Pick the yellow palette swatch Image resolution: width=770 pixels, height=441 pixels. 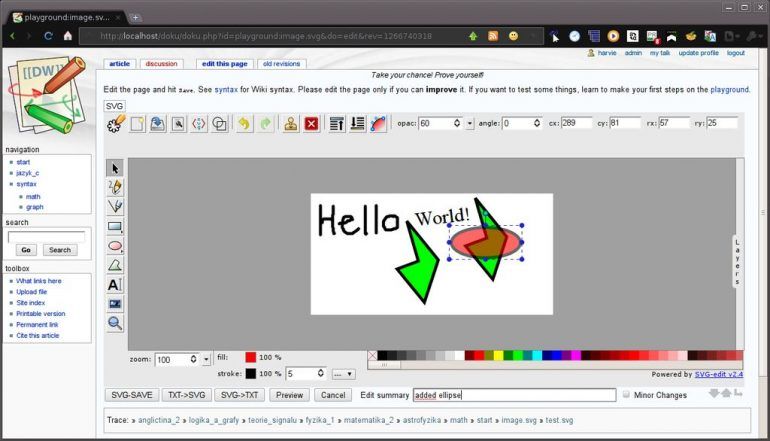tap(498, 356)
